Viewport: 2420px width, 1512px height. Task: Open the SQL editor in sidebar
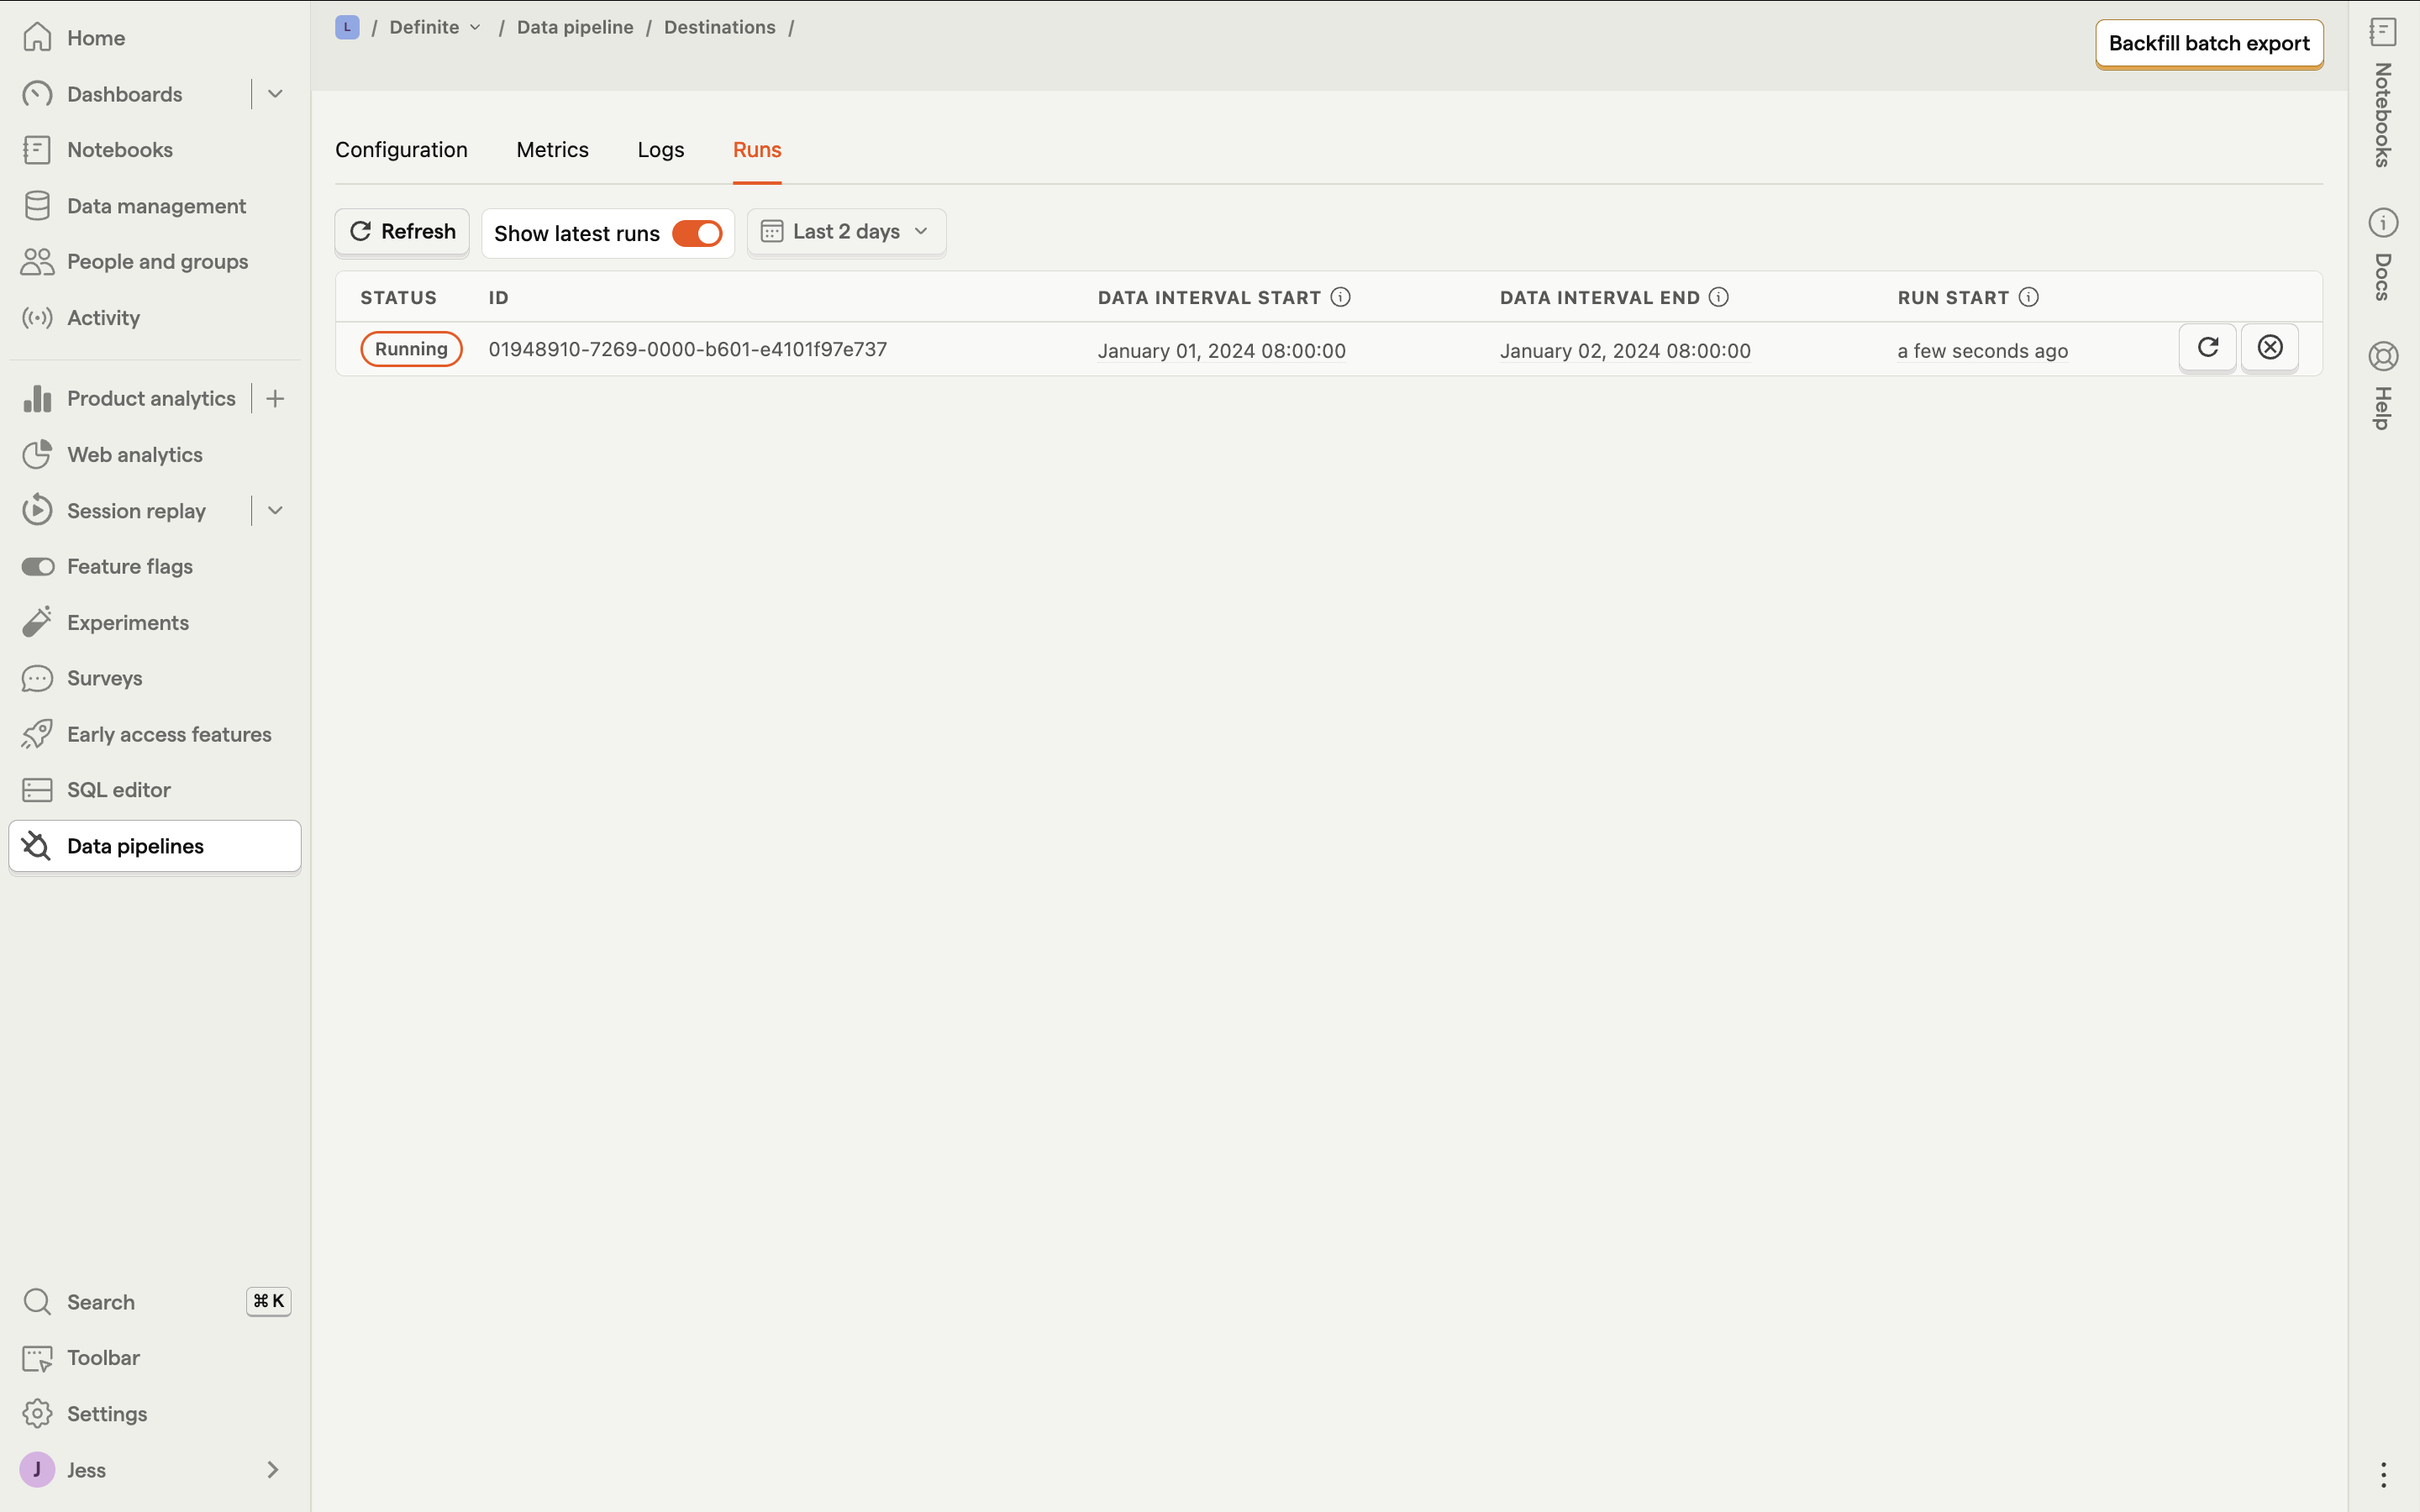[x=118, y=790]
